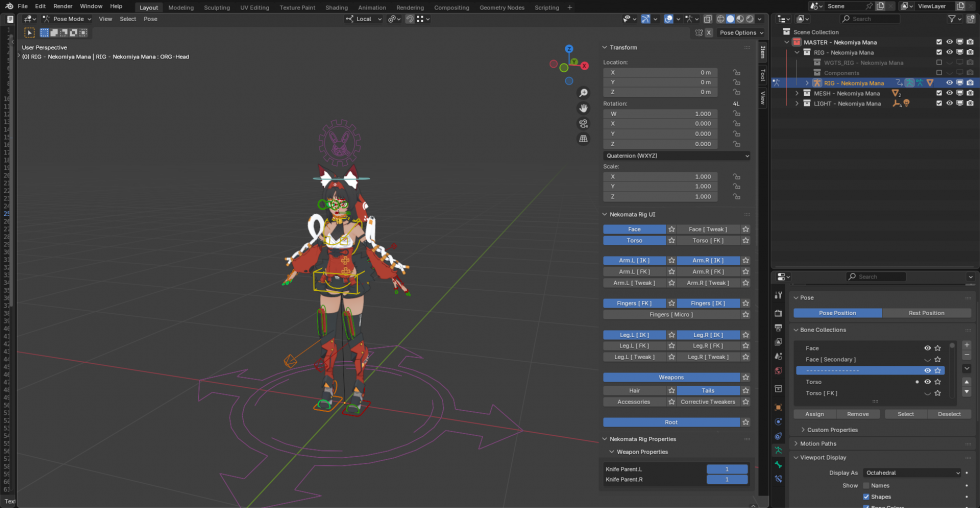Lock the X location with padlock icon
Screen dimensions: 980x508
point(736,72)
